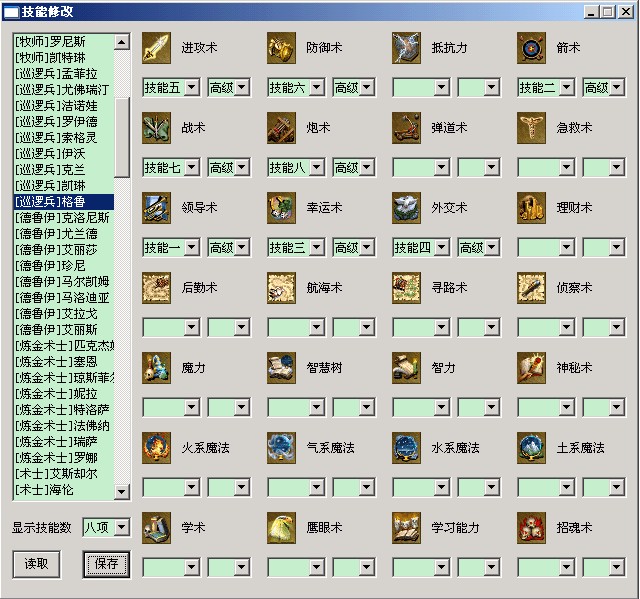This screenshot has height=599, width=640.
Task: Open the 箭术 skill slot dropdown 技能二
Action: coord(546,87)
